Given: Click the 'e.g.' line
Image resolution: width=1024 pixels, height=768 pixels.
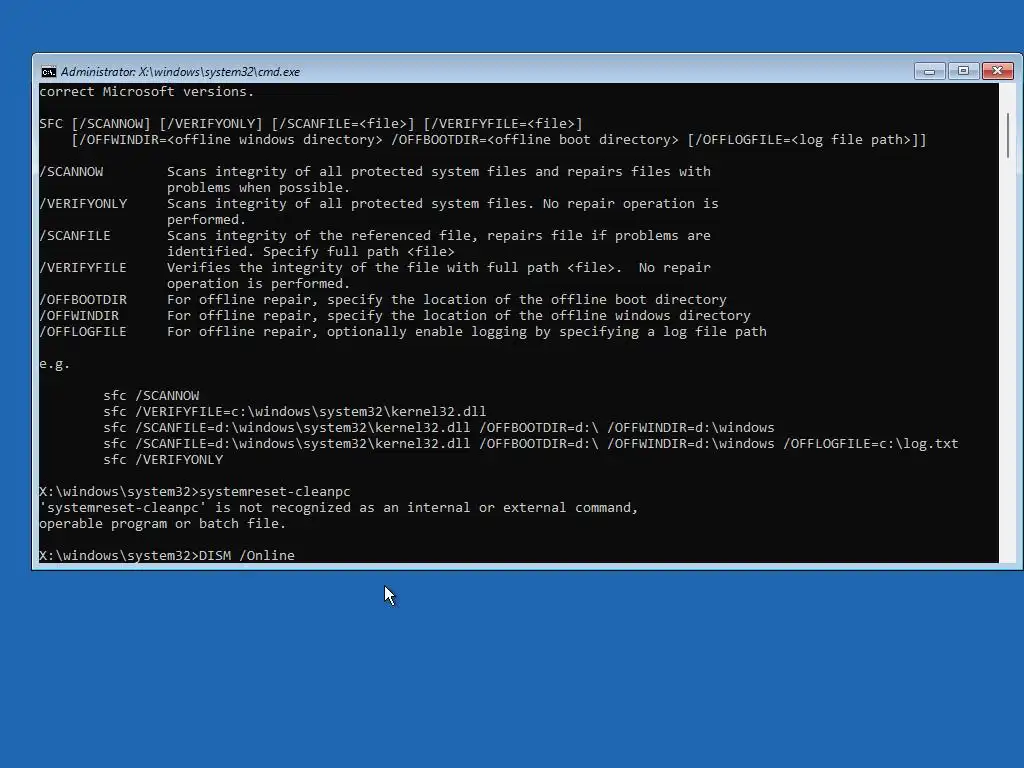Looking at the screenshot, I should click(x=54, y=364).
